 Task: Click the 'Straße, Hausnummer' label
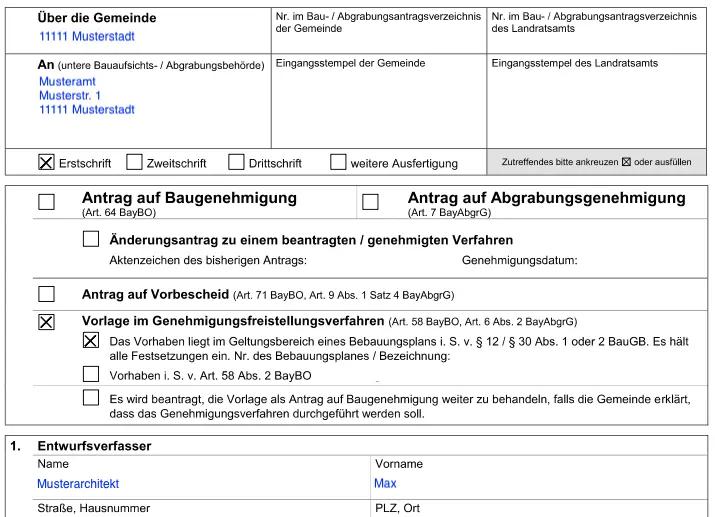tap(93, 508)
